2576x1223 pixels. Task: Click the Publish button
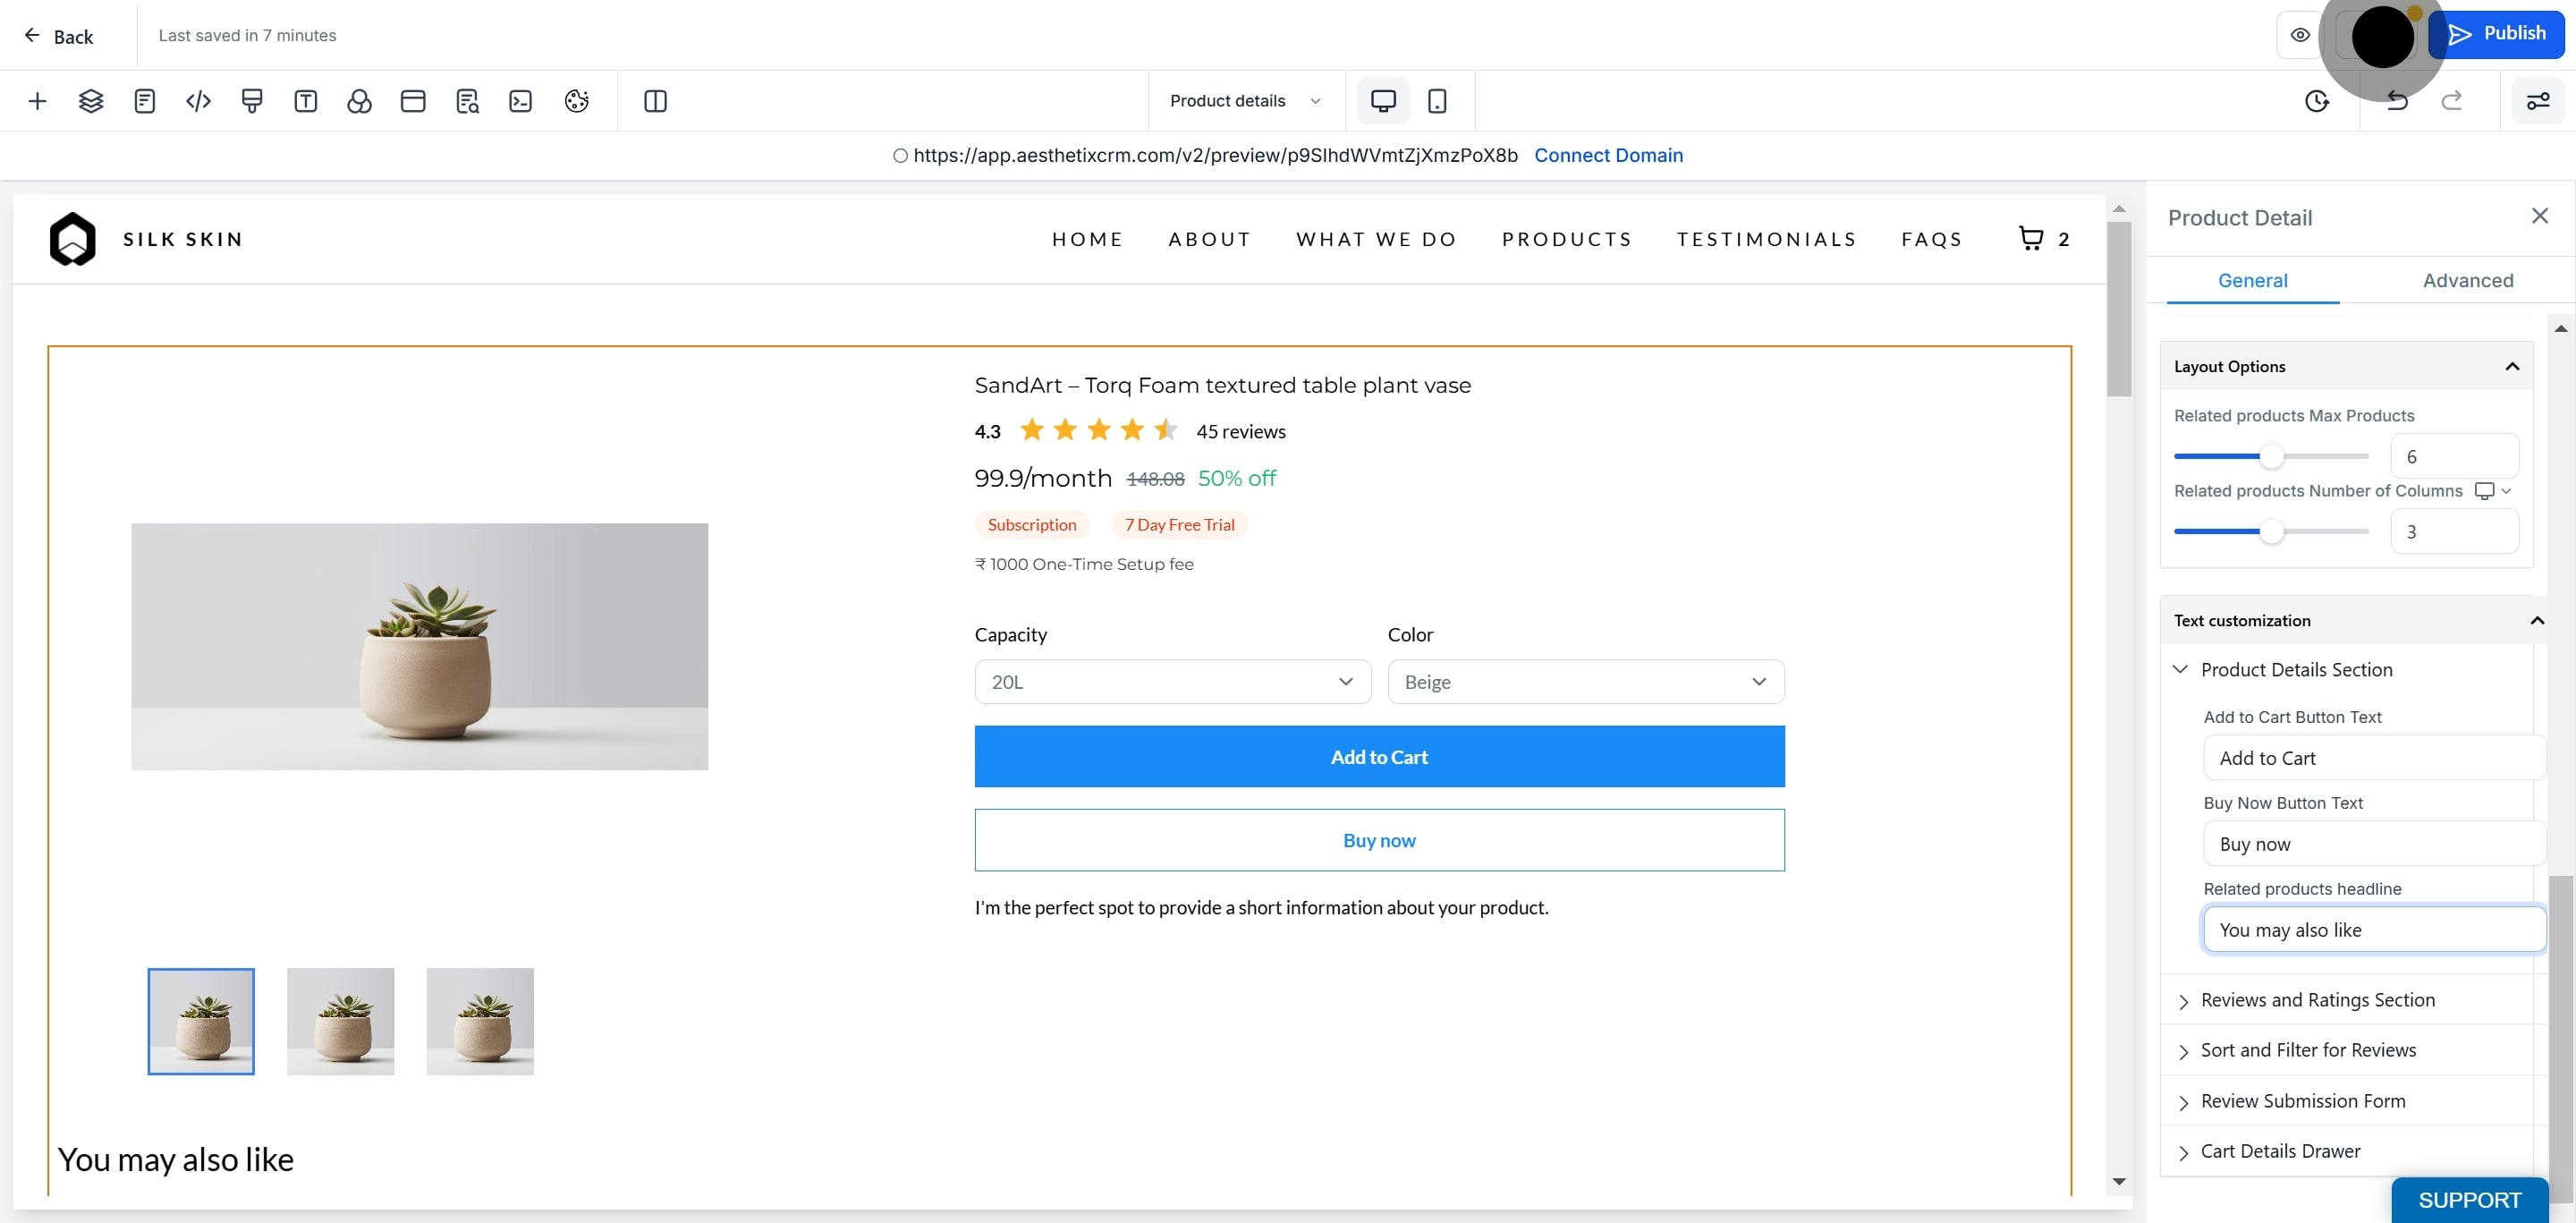tap(2496, 34)
